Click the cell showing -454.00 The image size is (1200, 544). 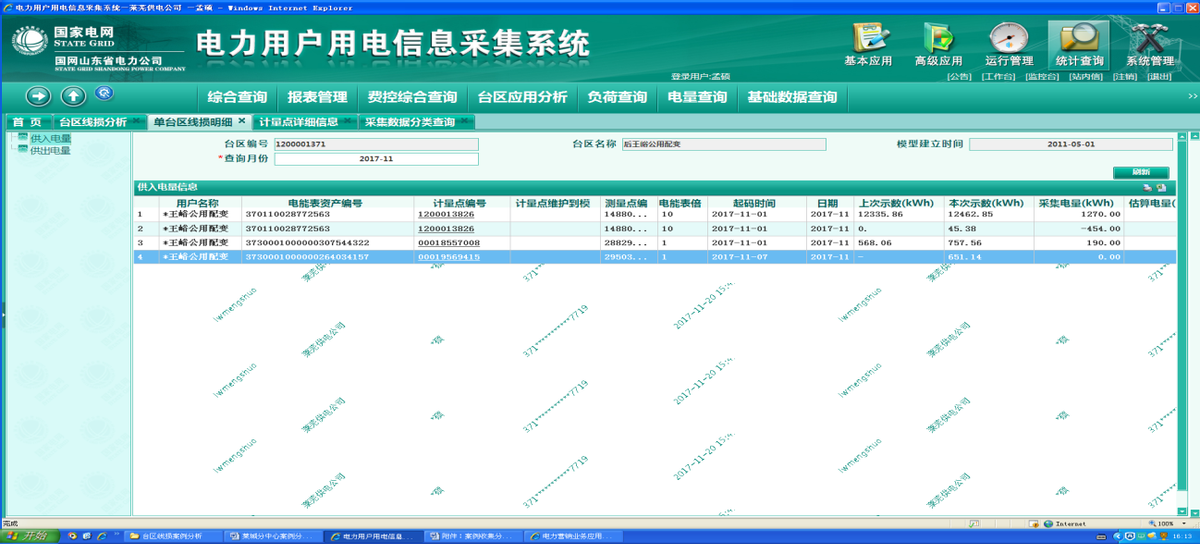pyautogui.click(x=1080, y=228)
